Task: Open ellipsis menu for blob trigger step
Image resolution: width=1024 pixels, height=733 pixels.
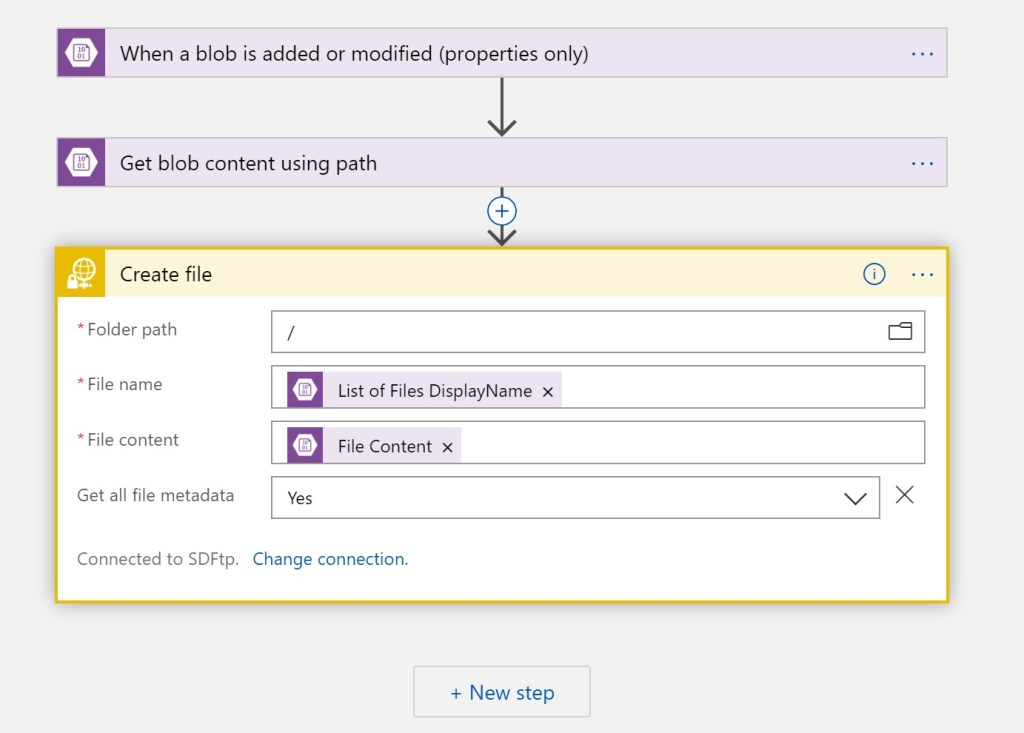Action: click(922, 53)
